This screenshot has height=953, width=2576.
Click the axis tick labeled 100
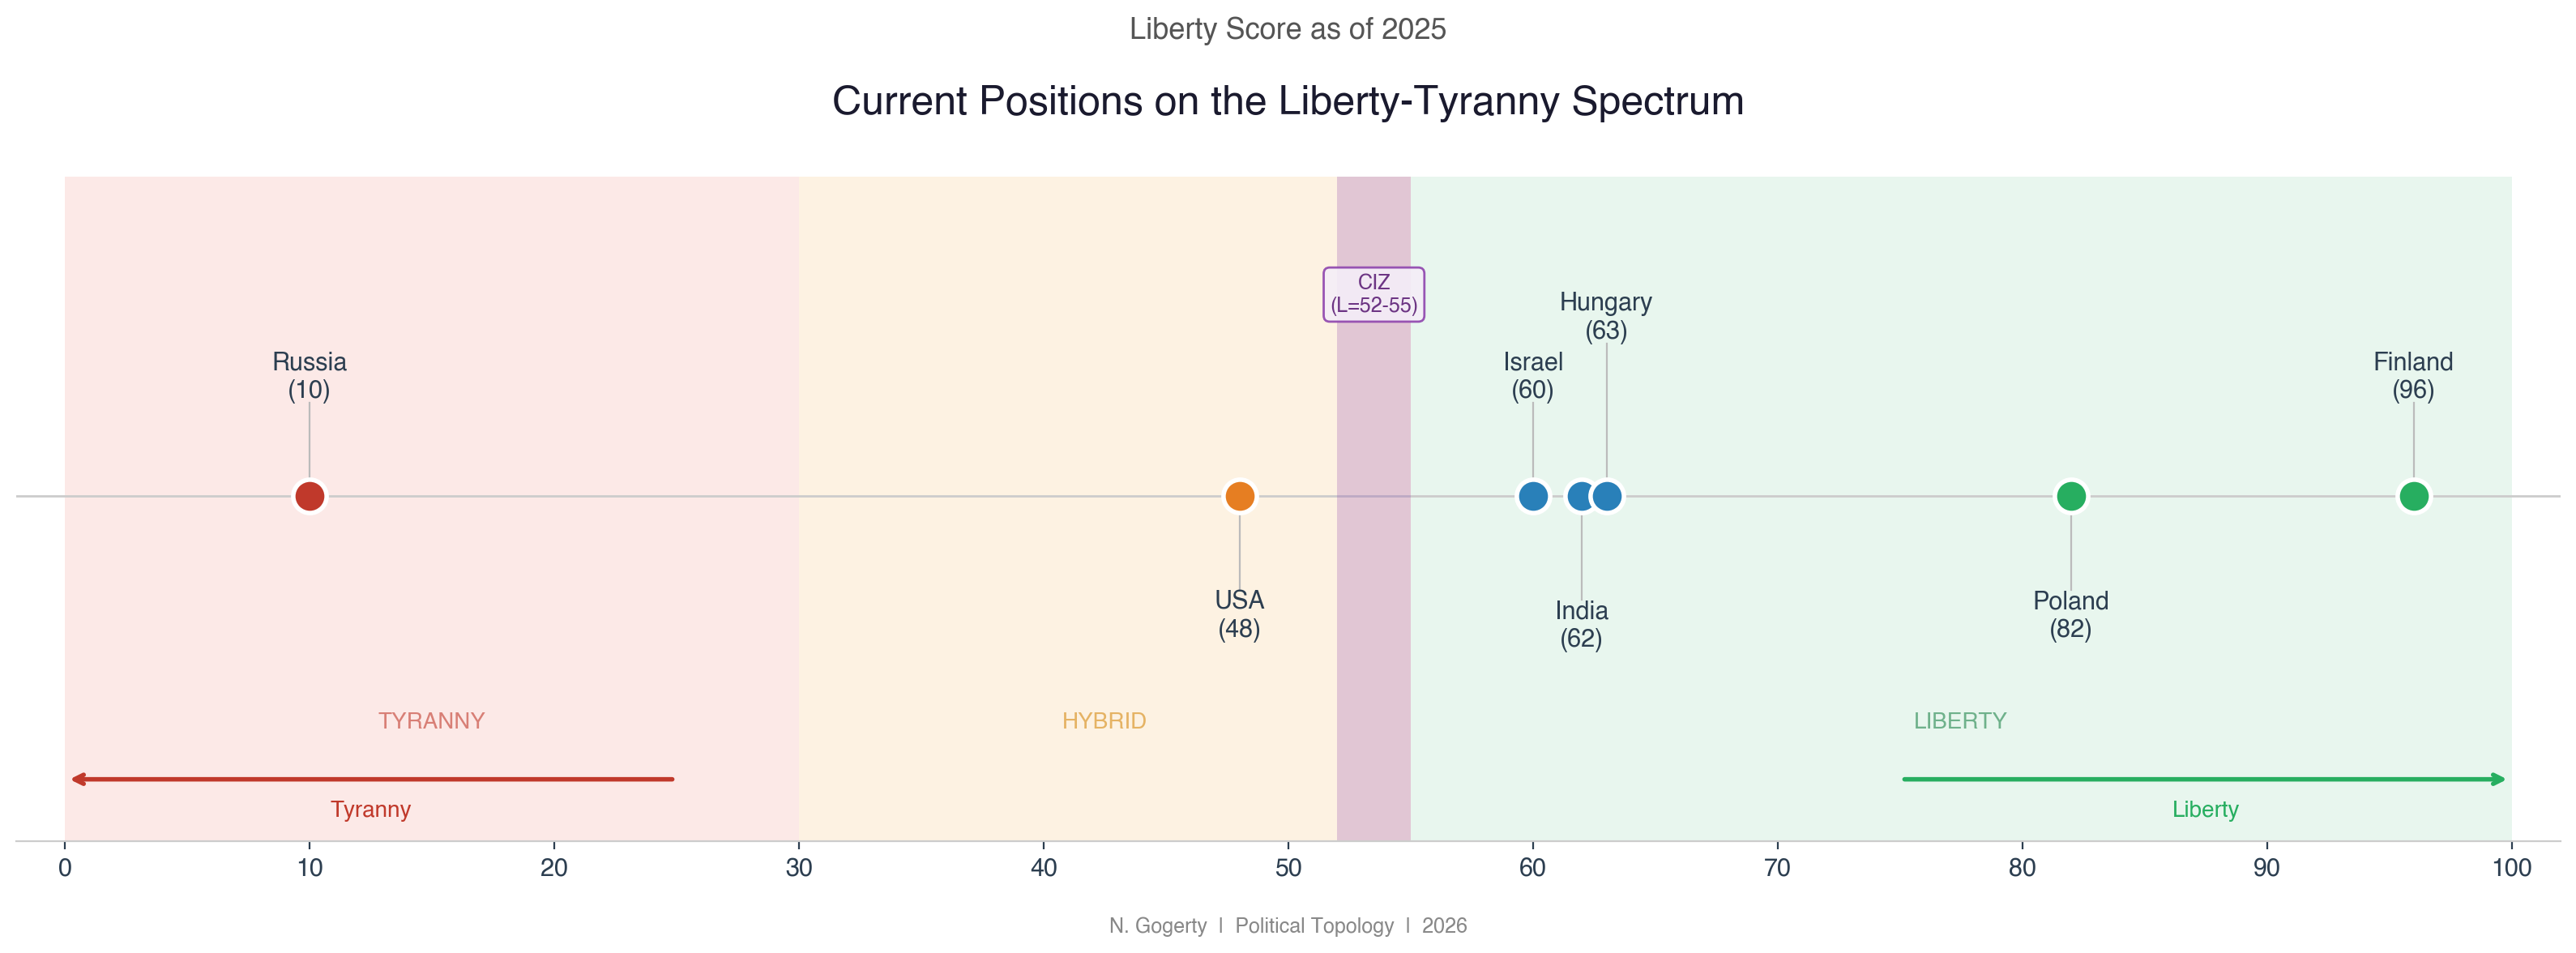tap(2510, 867)
